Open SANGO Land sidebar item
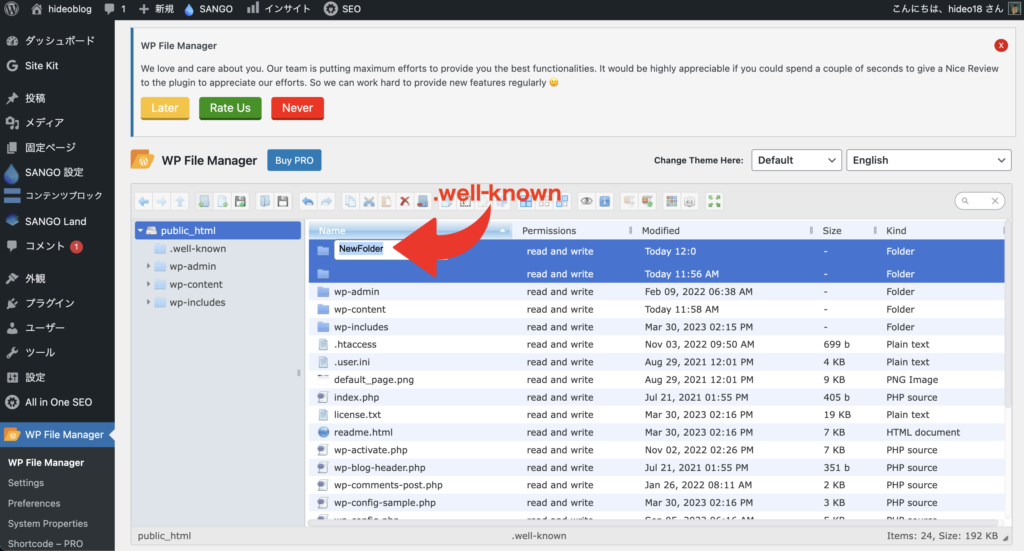The width and height of the screenshot is (1024, 551). pos(57,221)
